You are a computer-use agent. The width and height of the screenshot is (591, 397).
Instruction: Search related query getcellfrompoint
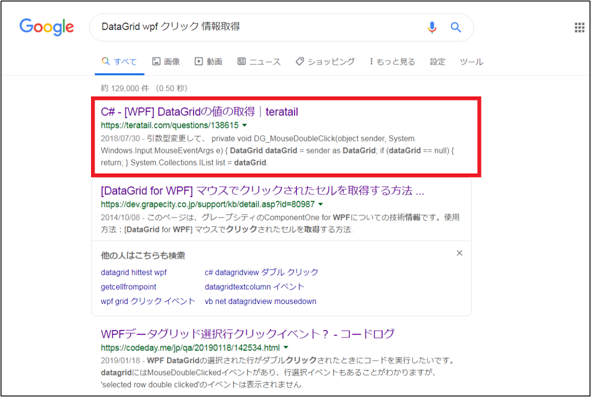128,287
